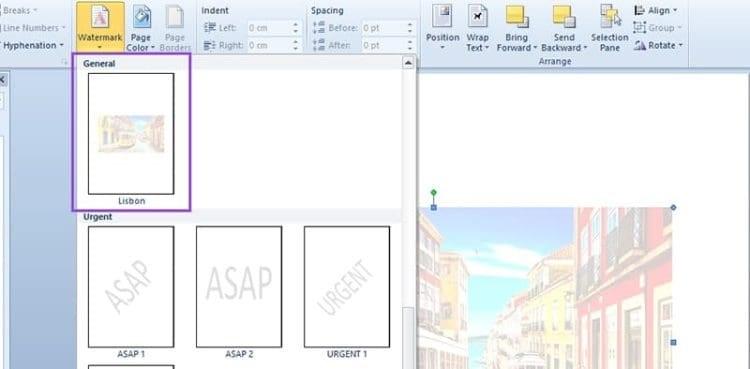Viewport: 750px width, 369px height.
Task: Click the Page Color icon
Action: 141,17
